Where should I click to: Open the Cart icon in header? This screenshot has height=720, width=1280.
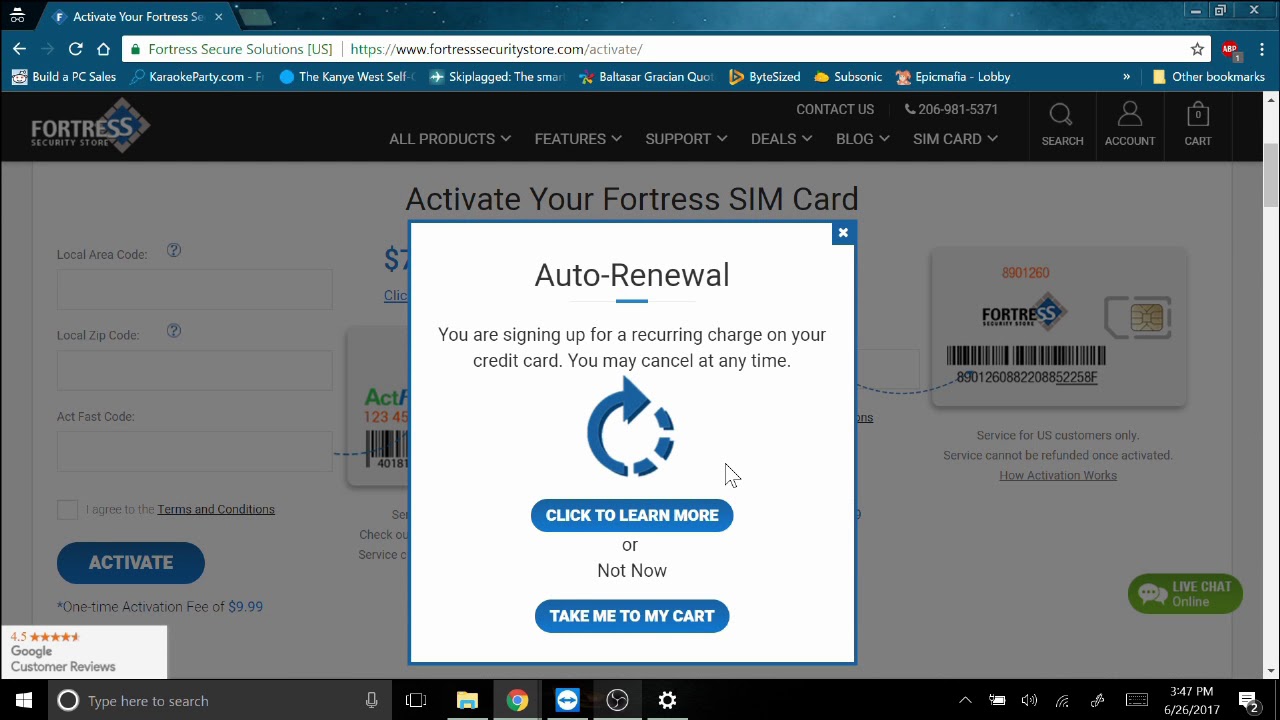coord(1198,125)
